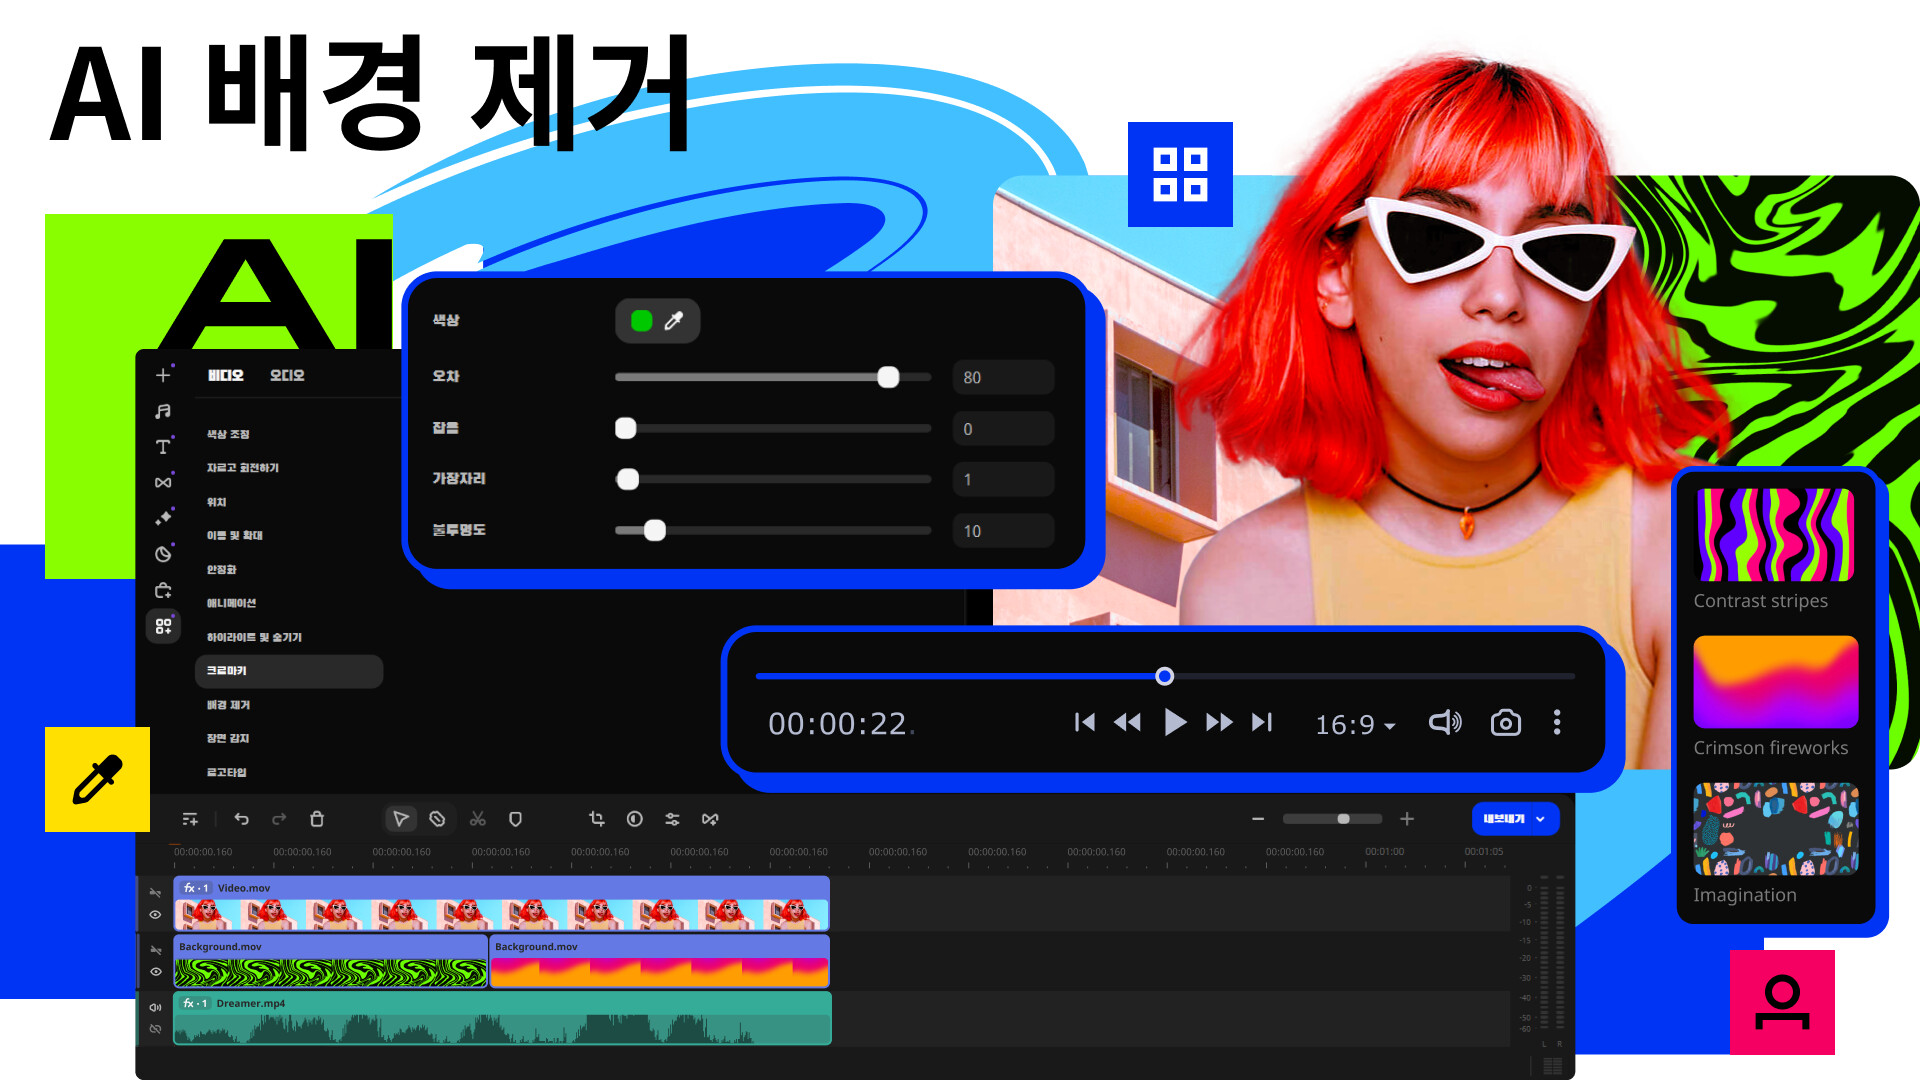Click the add track icon in timeline toolbar
Viewport: 1920px width, 1080px height.
point(190,819)
